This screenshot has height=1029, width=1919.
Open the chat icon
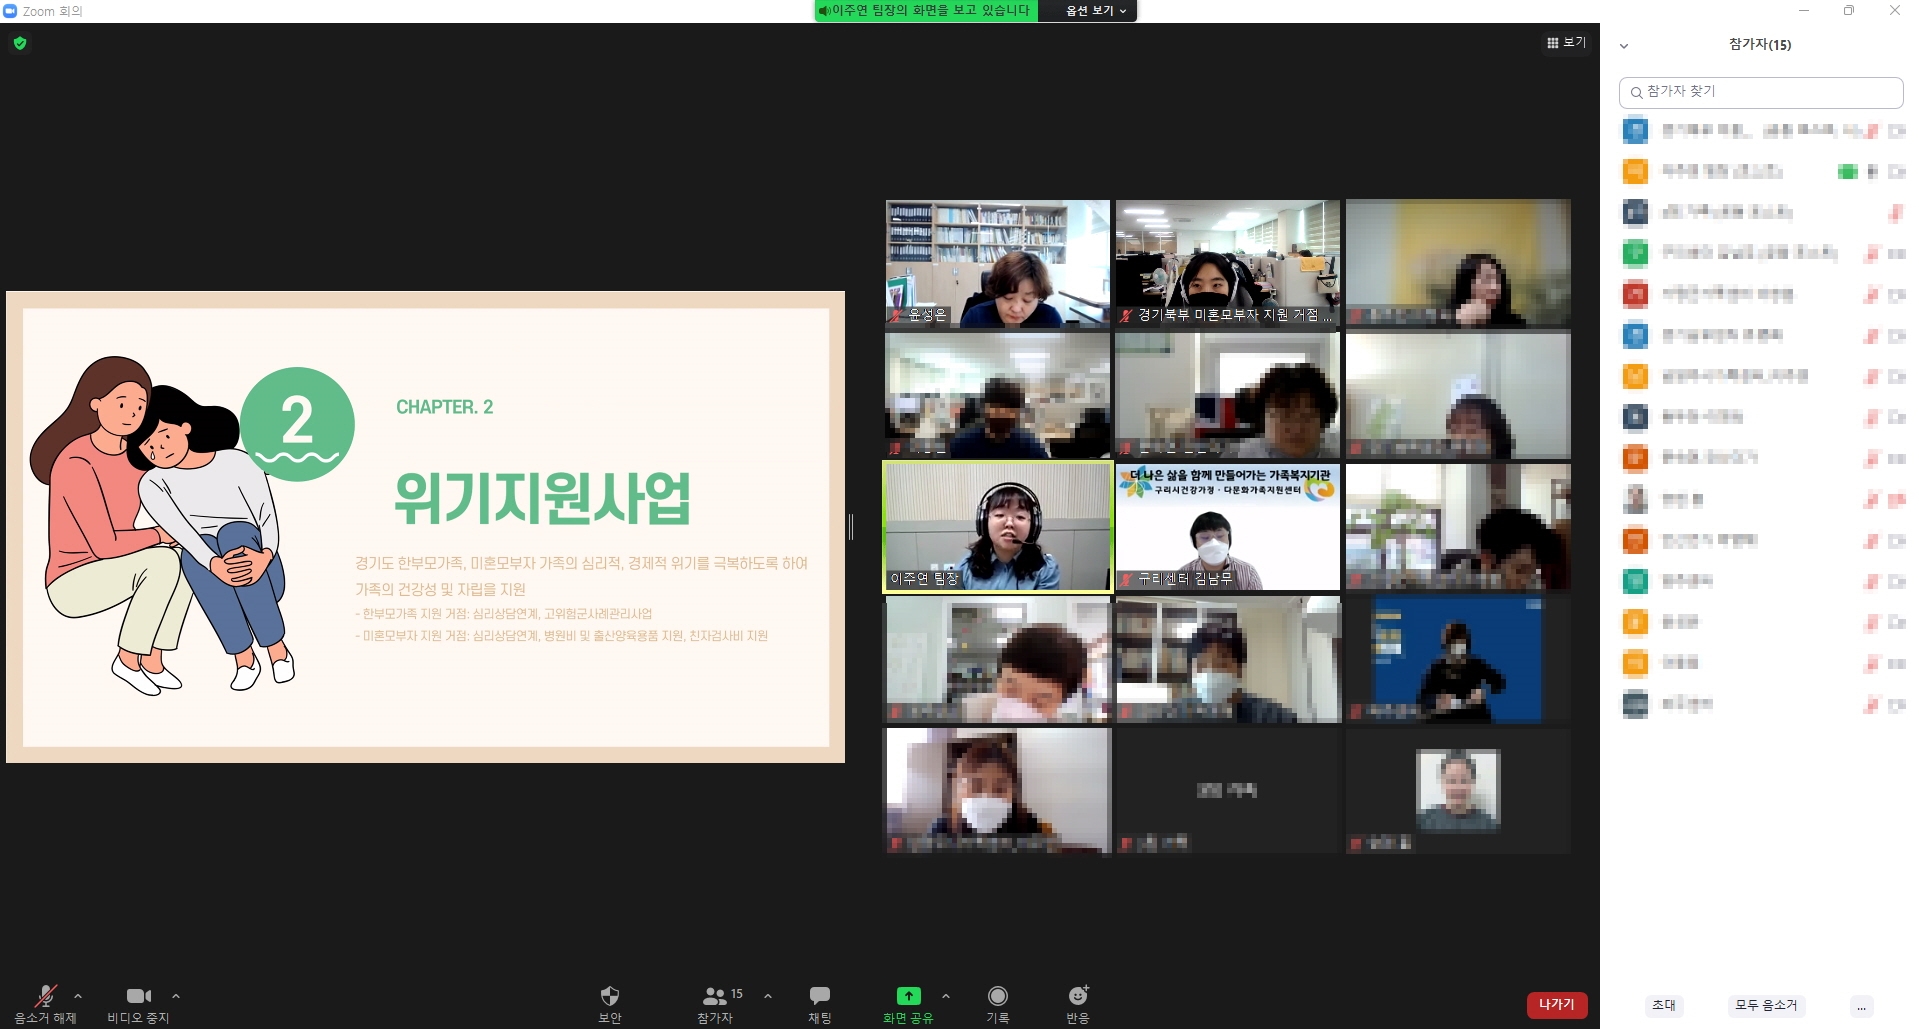tap(819, 996)
